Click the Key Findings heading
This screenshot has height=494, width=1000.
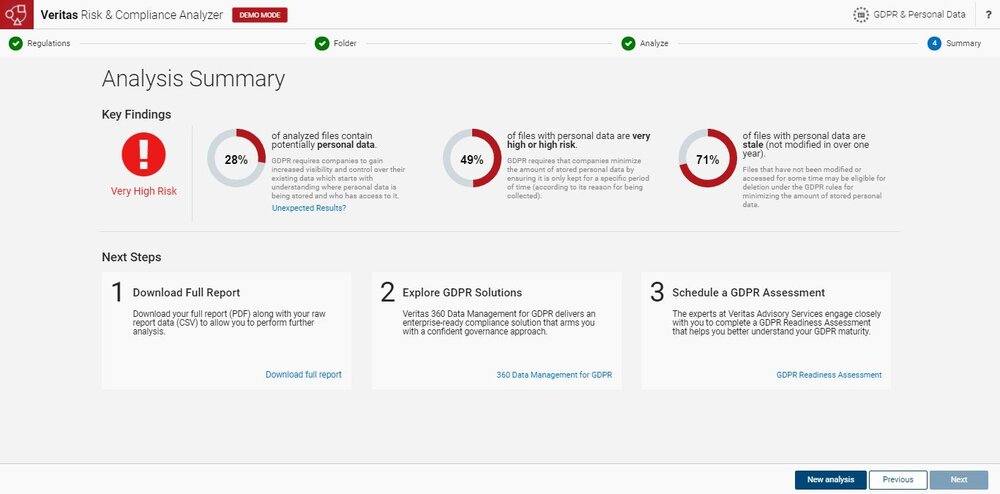(136, 115)
